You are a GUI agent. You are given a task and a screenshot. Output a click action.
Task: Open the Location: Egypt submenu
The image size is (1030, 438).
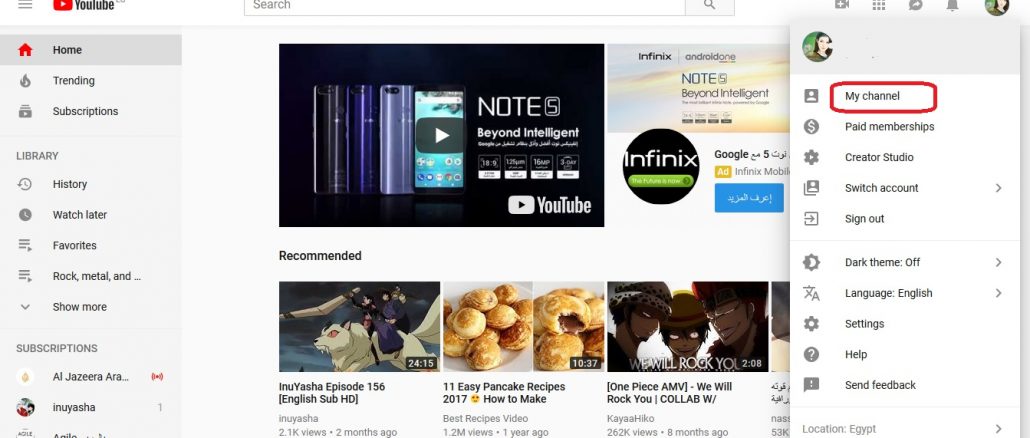click(905, 429)
